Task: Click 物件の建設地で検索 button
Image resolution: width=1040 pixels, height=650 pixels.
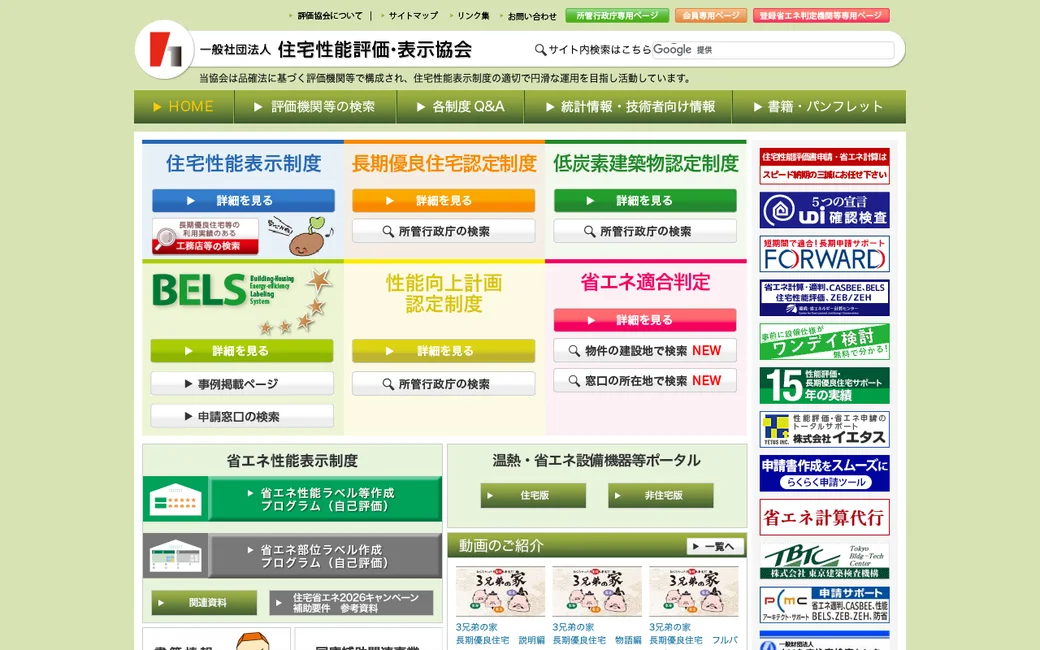Action: coord(645,350)
